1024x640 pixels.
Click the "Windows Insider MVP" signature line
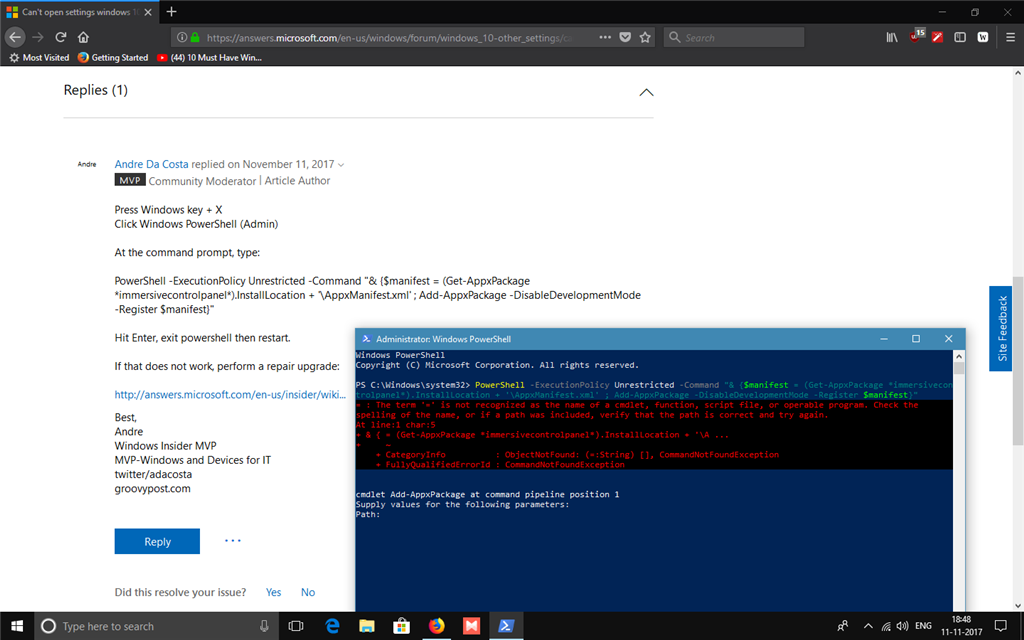point(165,445)
